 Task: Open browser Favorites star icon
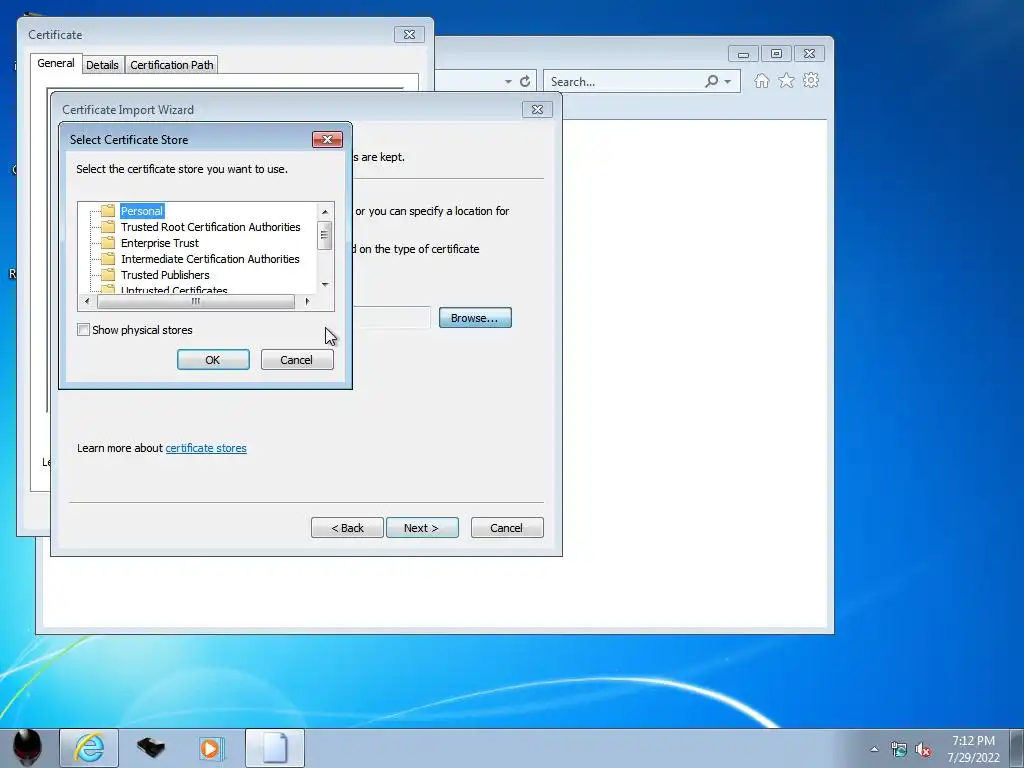pos(786,80)
